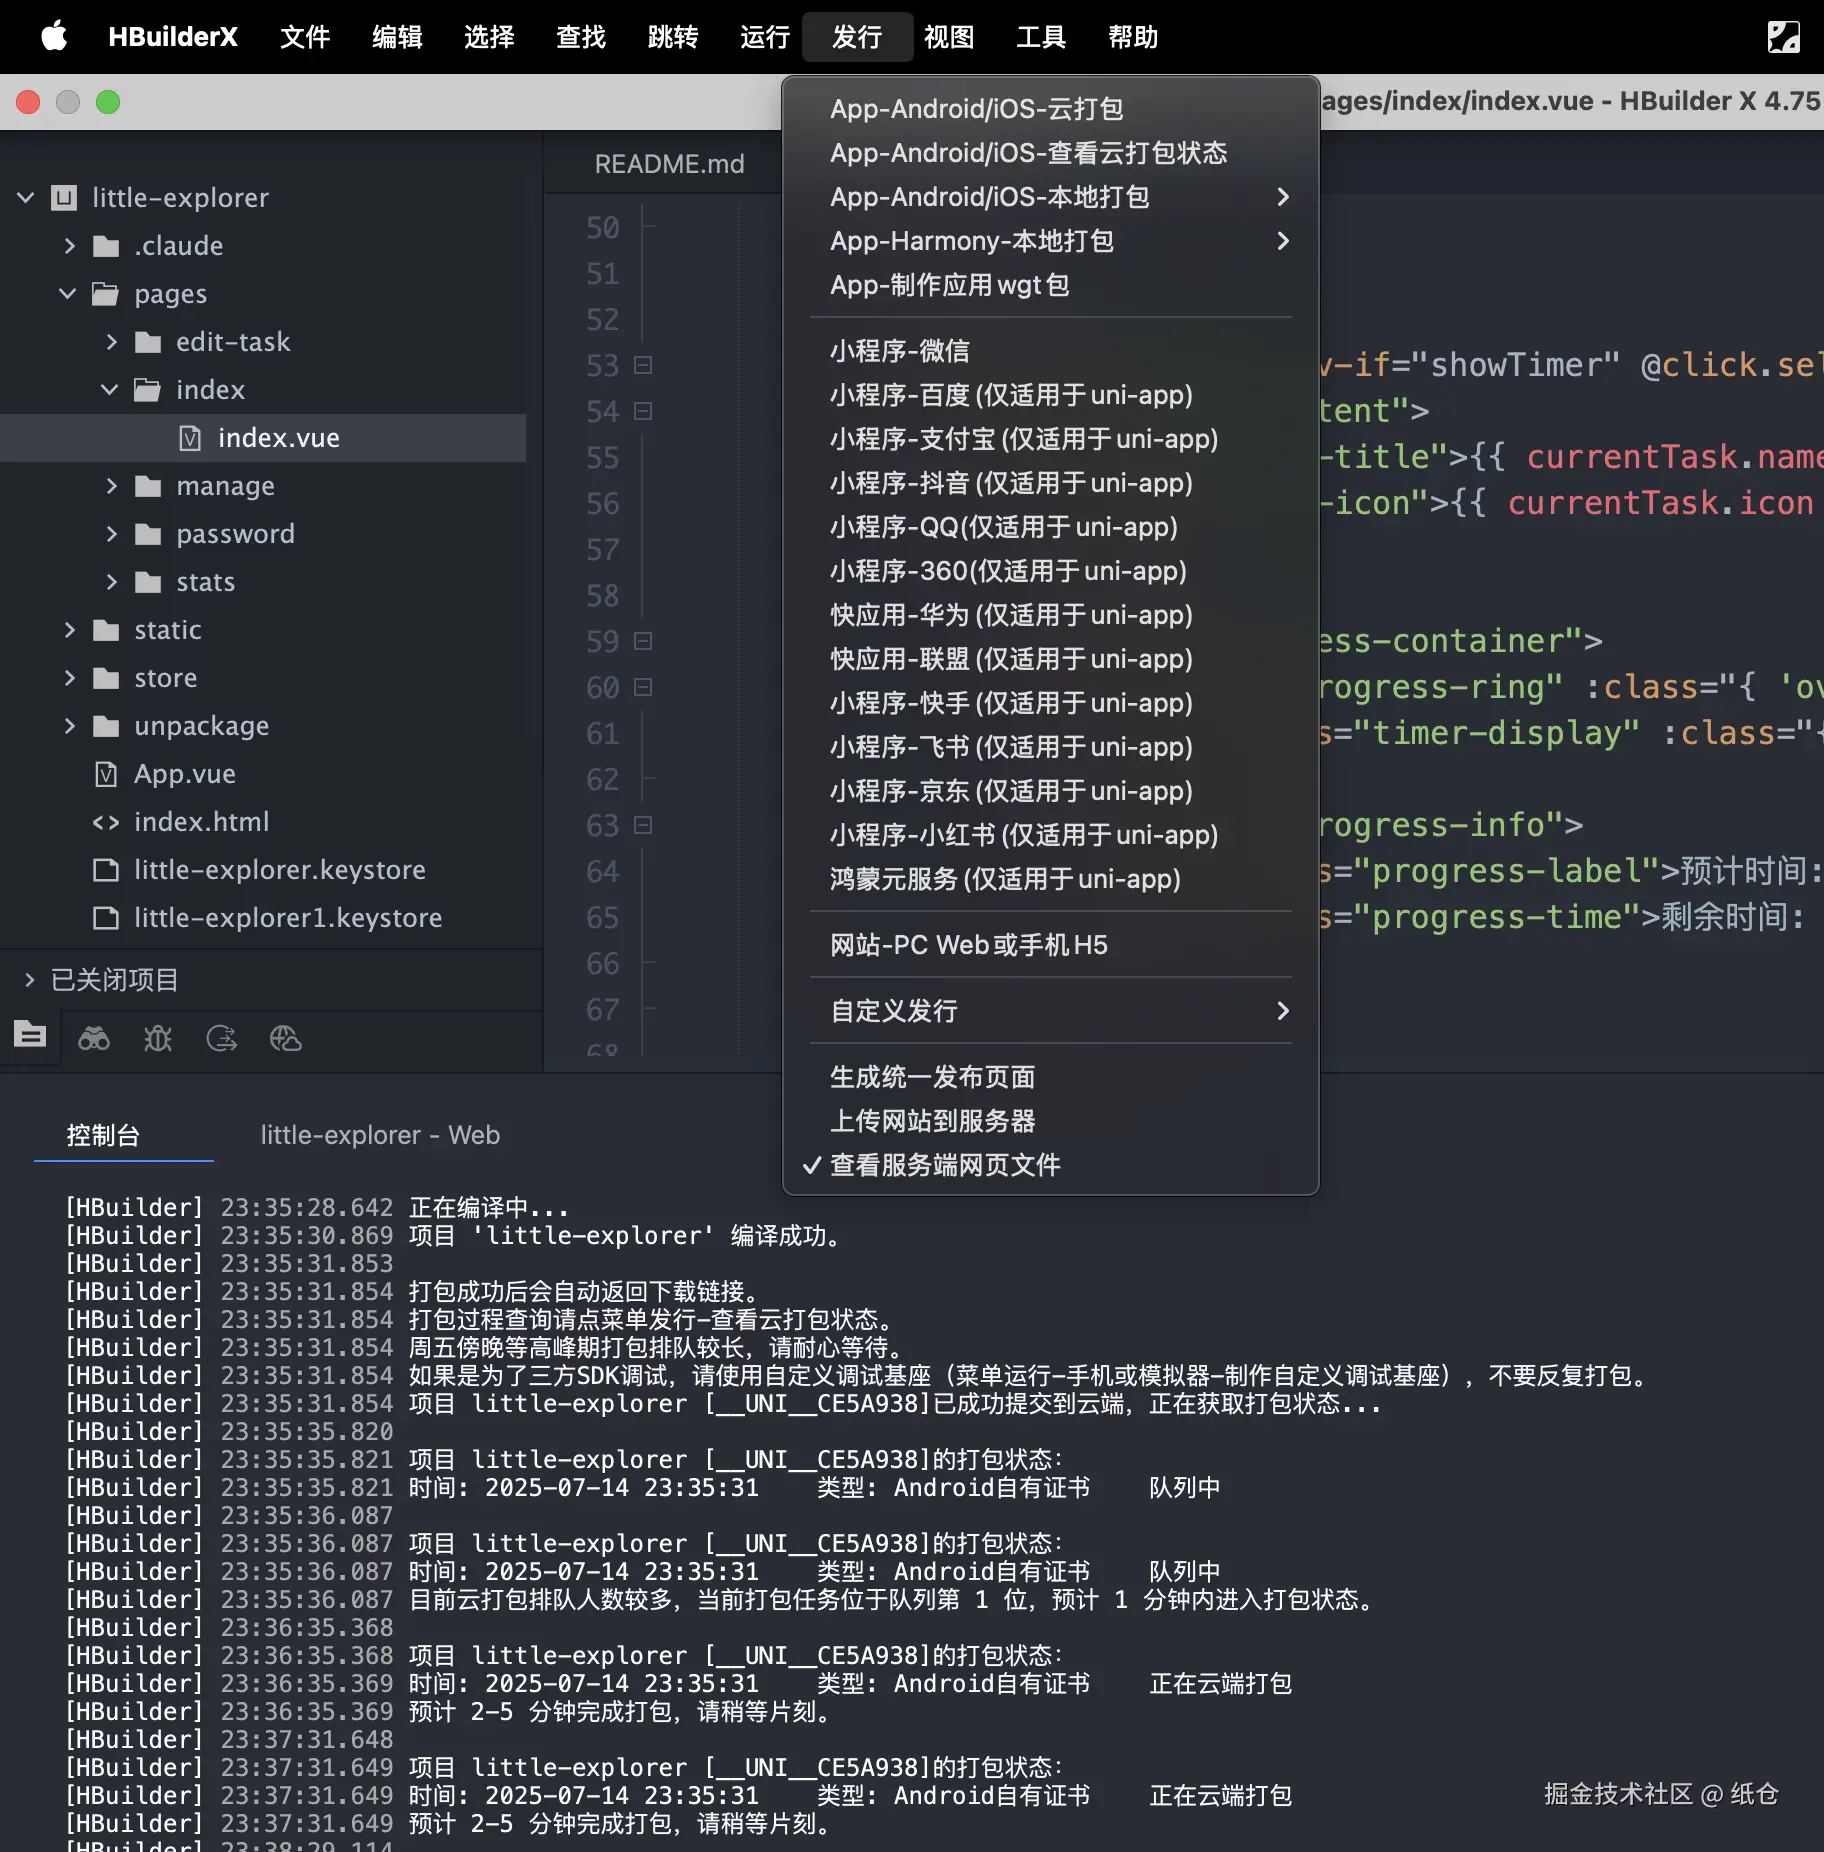The image size is (1824, 1852).
Task: Click the manage folder icon
Action: pos(148,486)
